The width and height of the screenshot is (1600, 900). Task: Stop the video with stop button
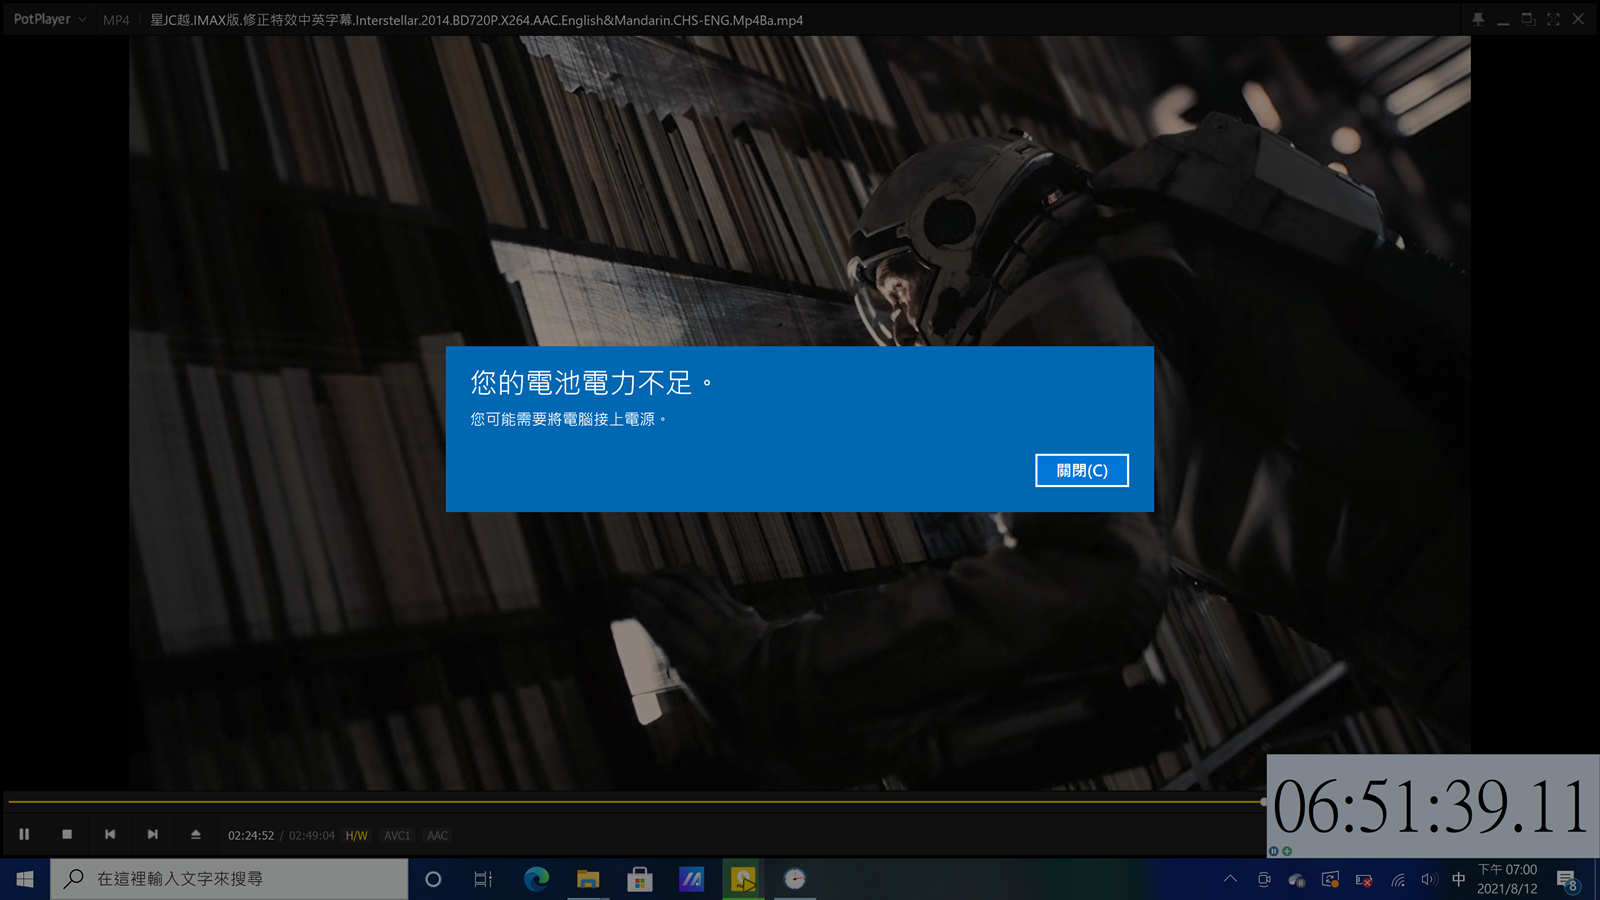click(67, 834)
